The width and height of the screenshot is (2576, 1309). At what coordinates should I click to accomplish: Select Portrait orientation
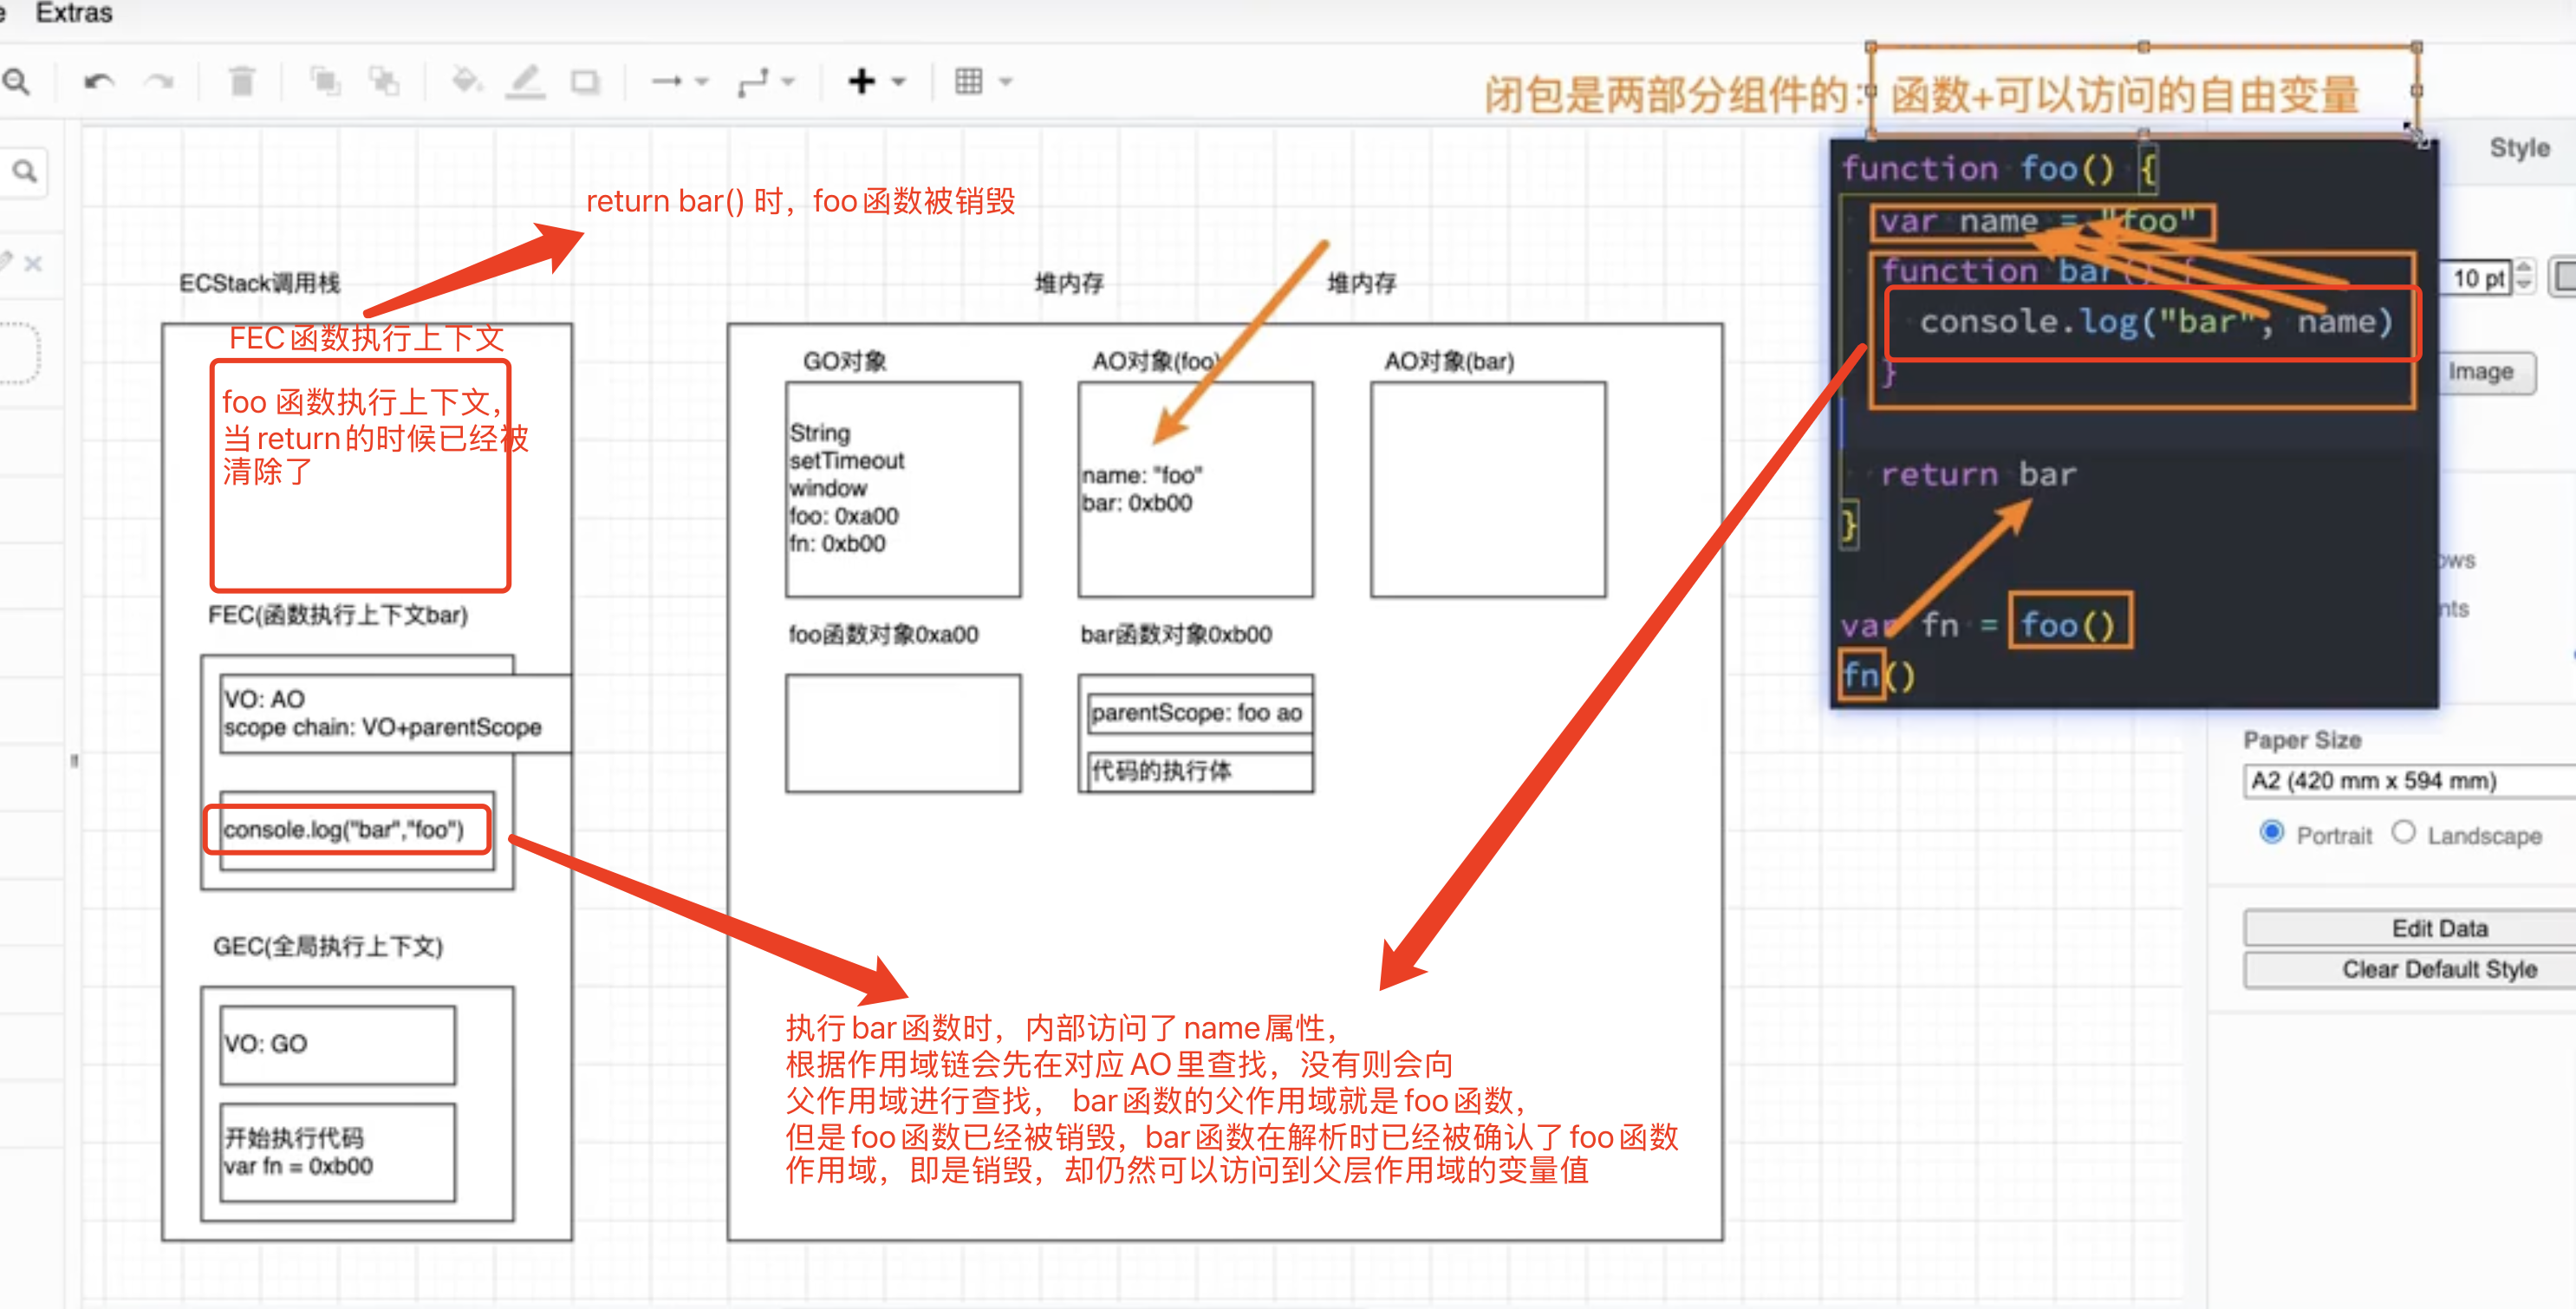tap(2272, 833)
